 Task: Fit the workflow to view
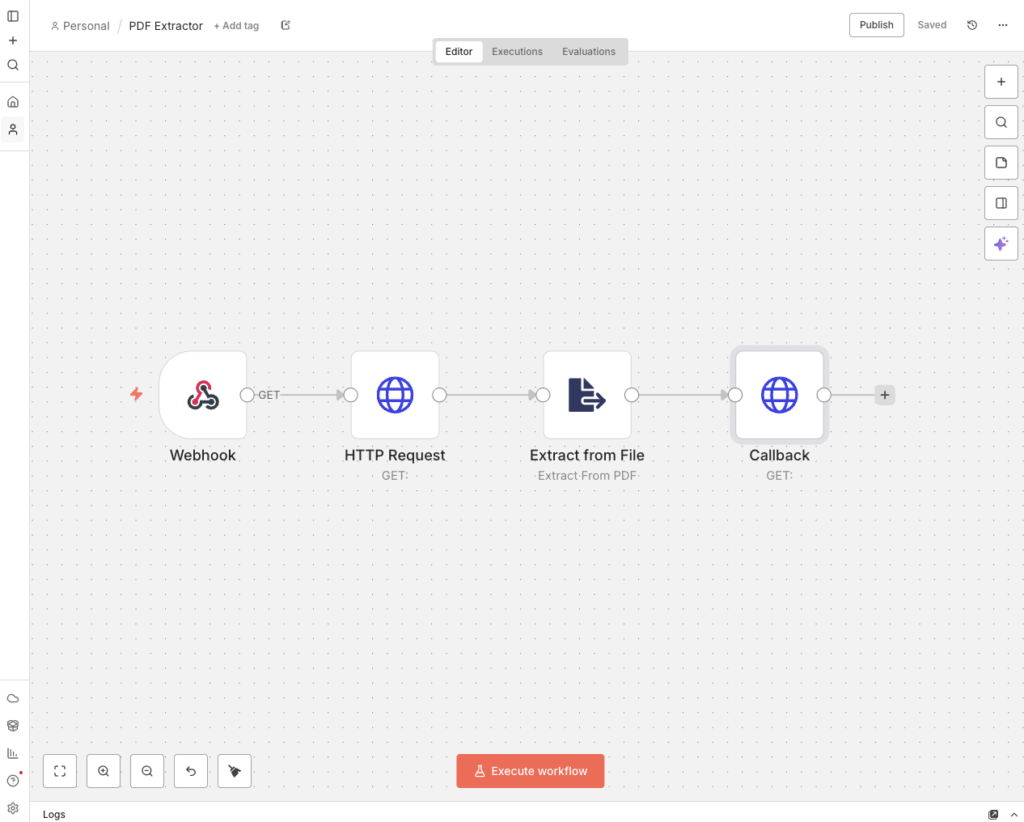click(x=59, y=770)
